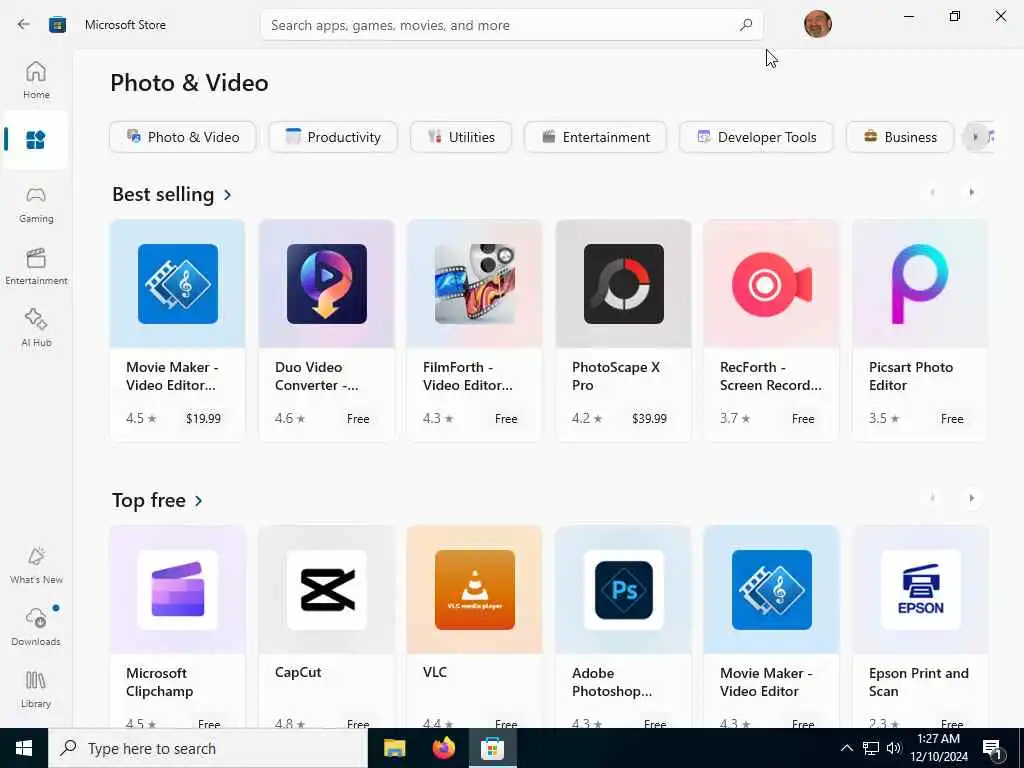Select the Productivity category chip
Screen dimensions: 1024x768
tap(333, 137)
